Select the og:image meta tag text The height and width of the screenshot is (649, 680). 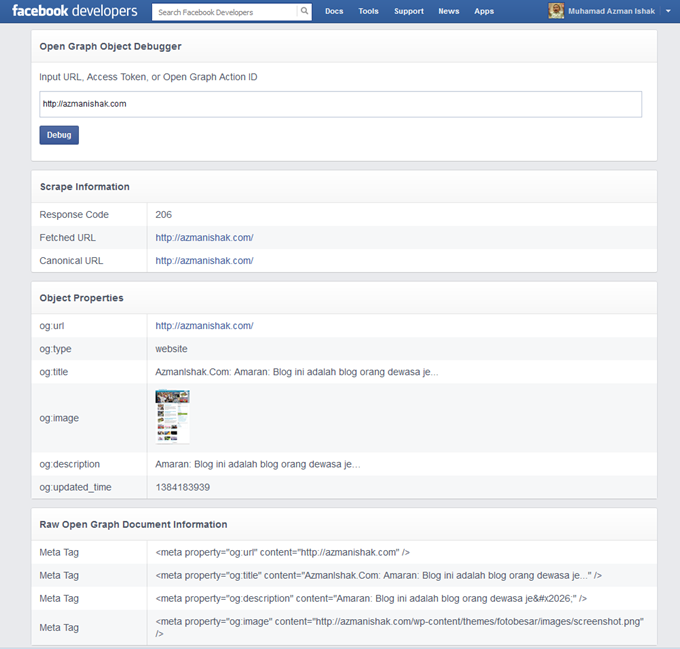pos(399,627)
